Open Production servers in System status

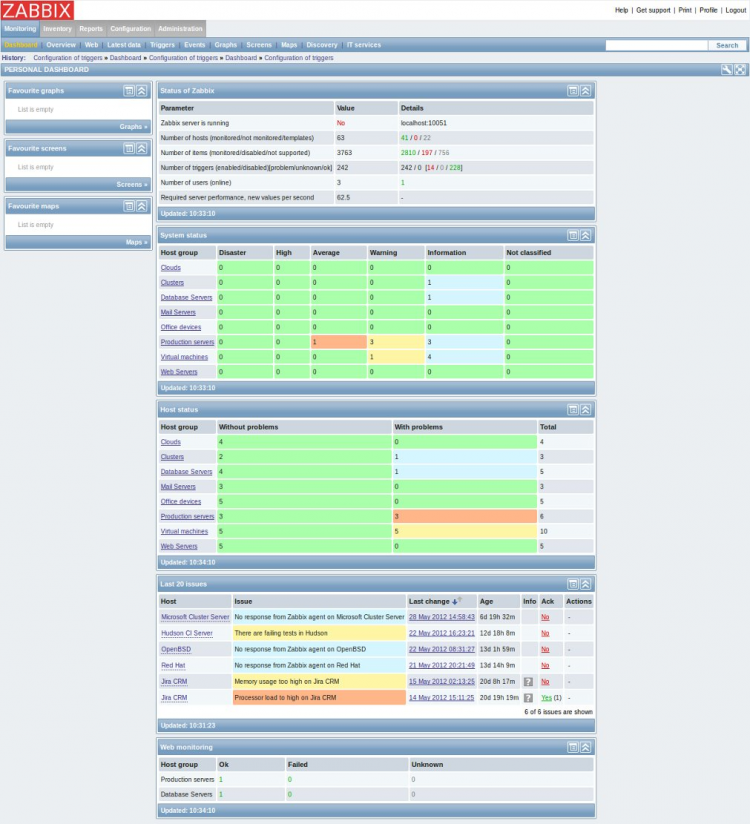click(187, 342)
